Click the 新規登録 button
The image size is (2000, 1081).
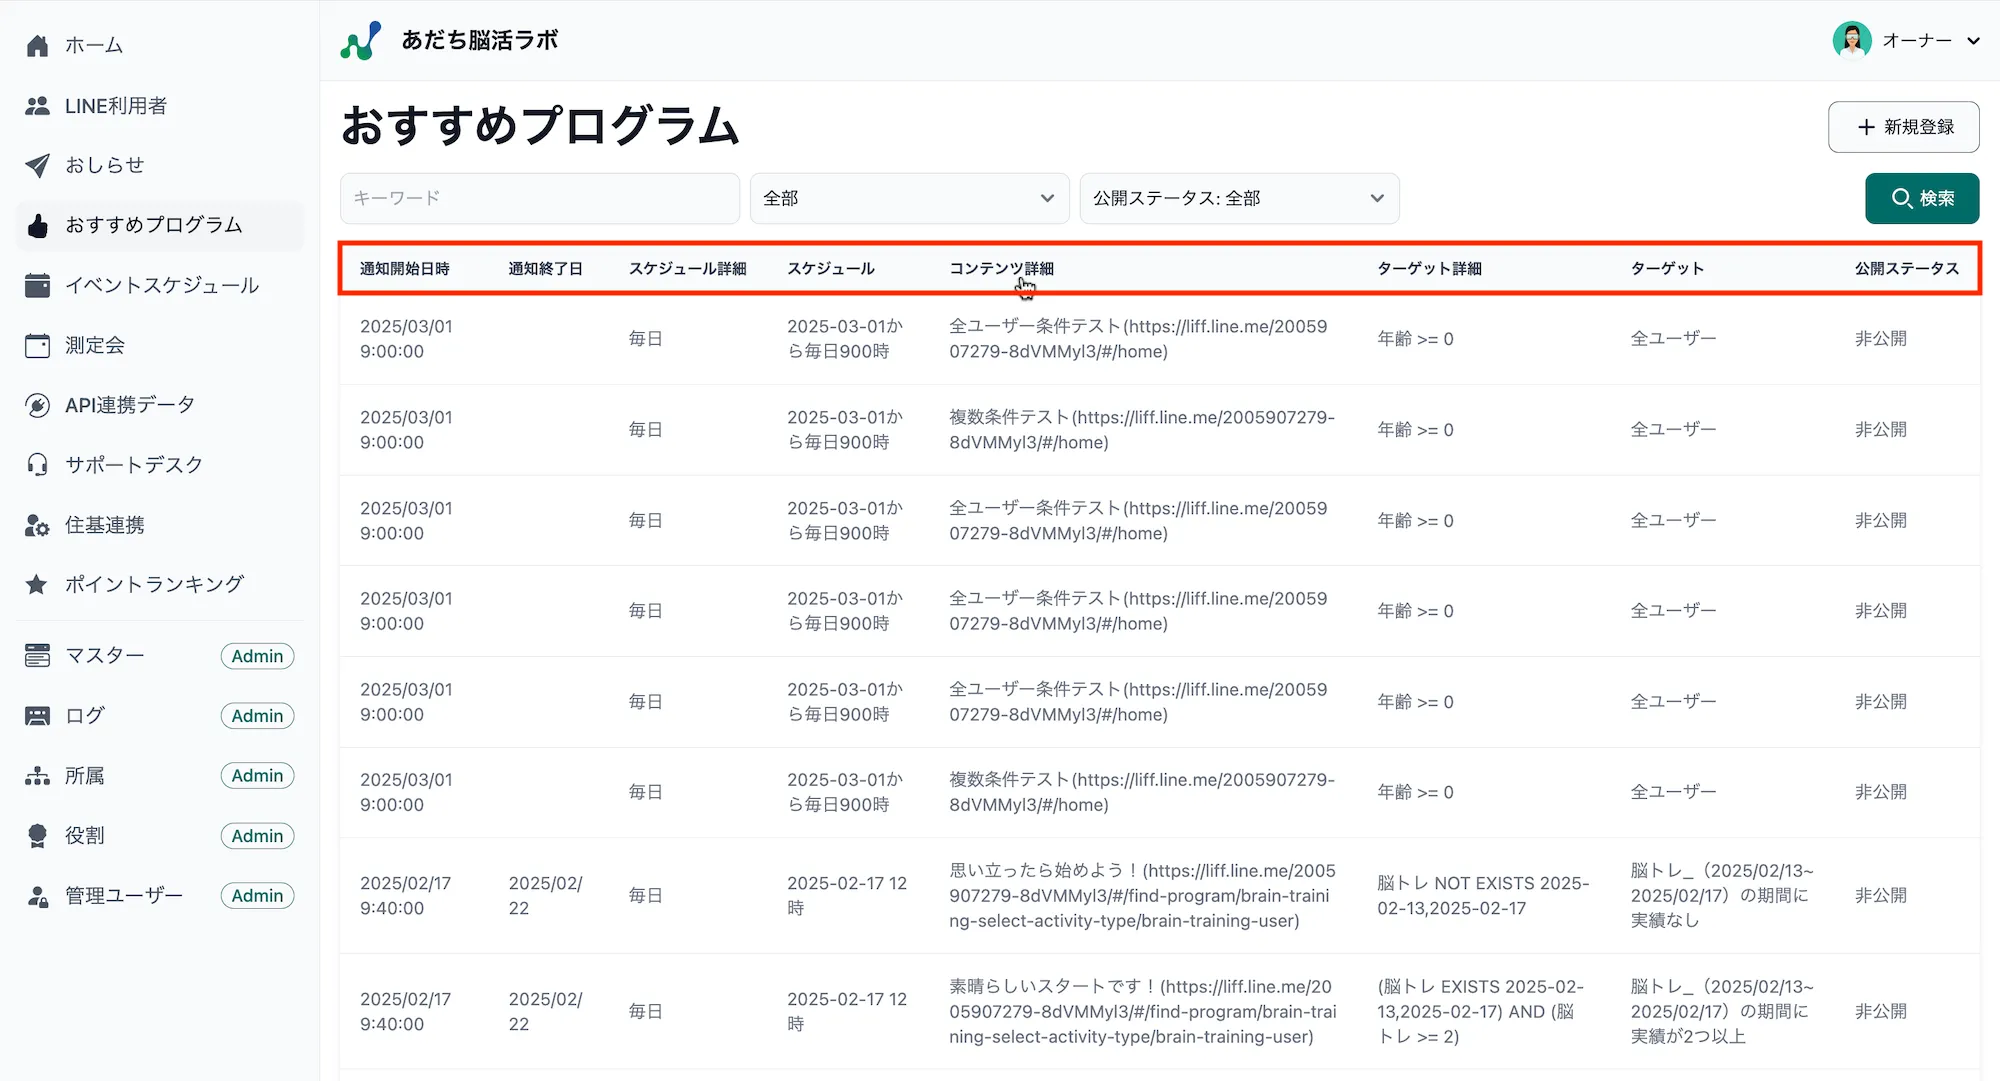[x=1903, y=127]
